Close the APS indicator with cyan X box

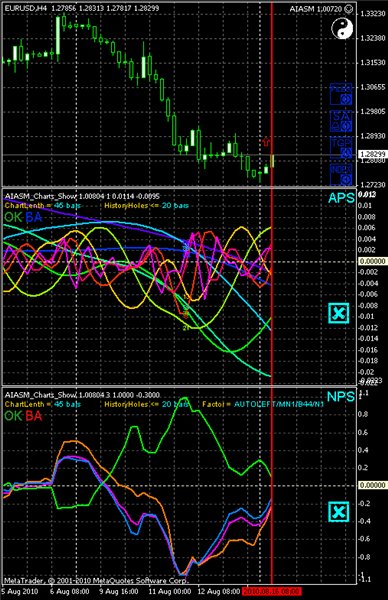(339, 313)
